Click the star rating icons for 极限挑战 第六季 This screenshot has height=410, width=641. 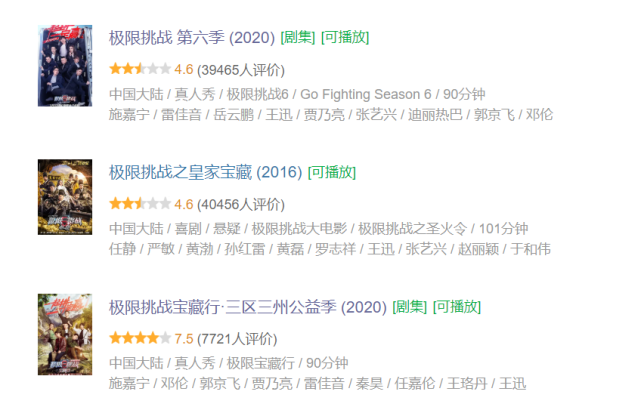[139, 70]
